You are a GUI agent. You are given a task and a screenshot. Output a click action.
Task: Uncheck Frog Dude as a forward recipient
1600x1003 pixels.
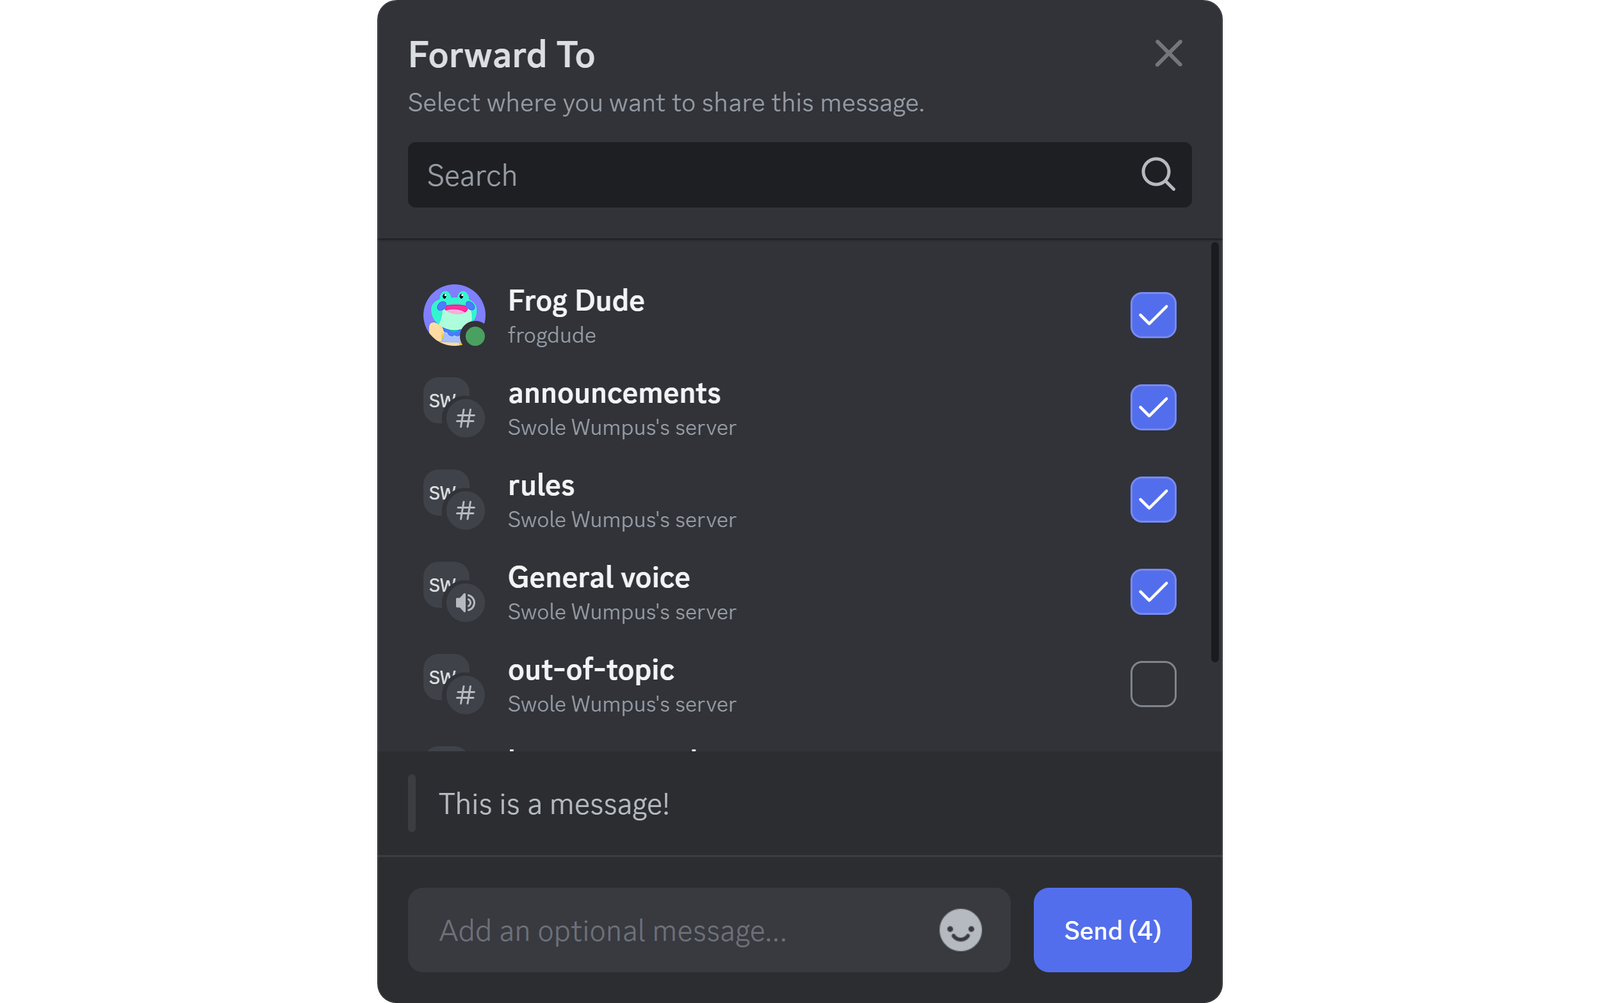1153,315
